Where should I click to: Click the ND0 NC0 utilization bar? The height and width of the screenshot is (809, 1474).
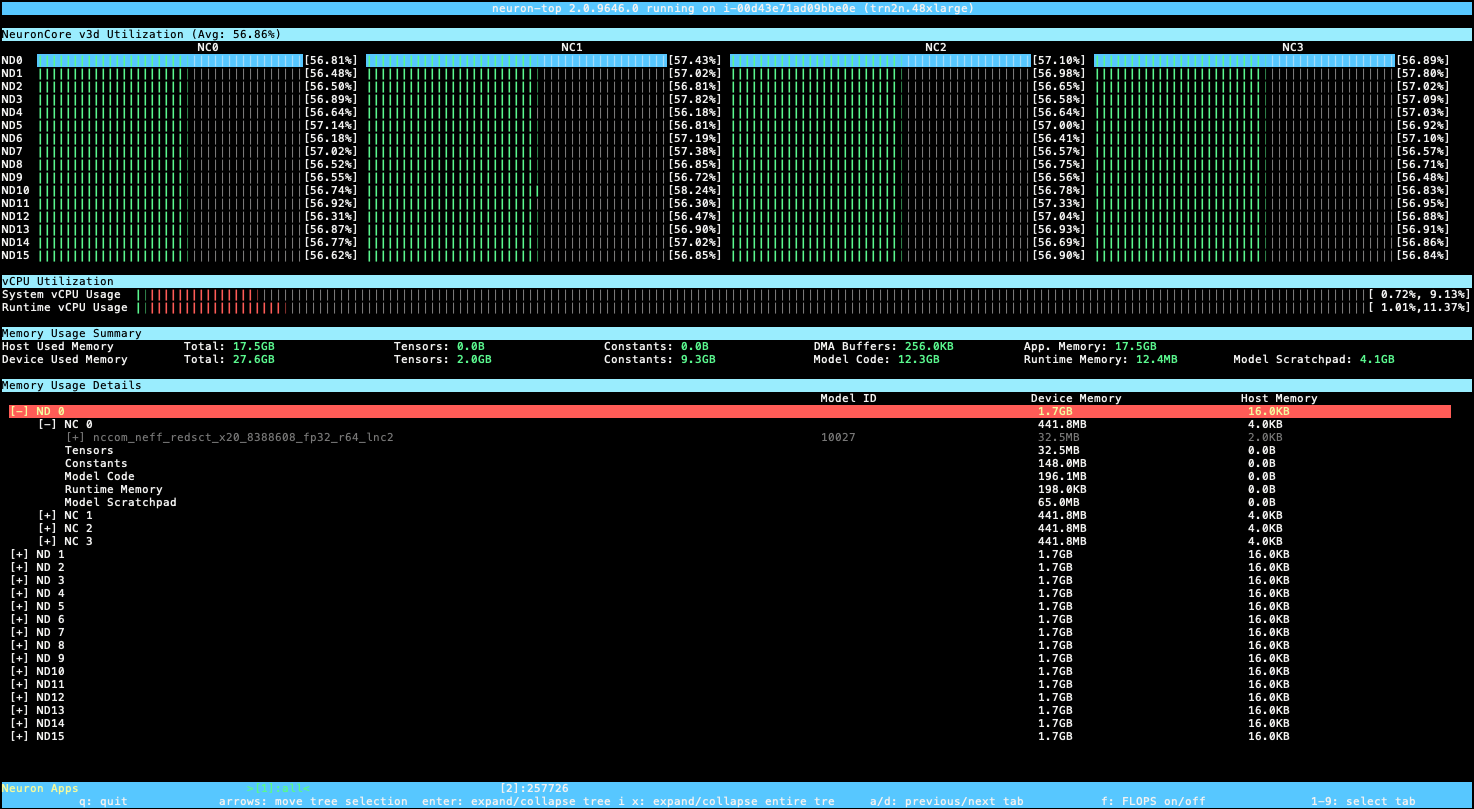pos(170,61)
